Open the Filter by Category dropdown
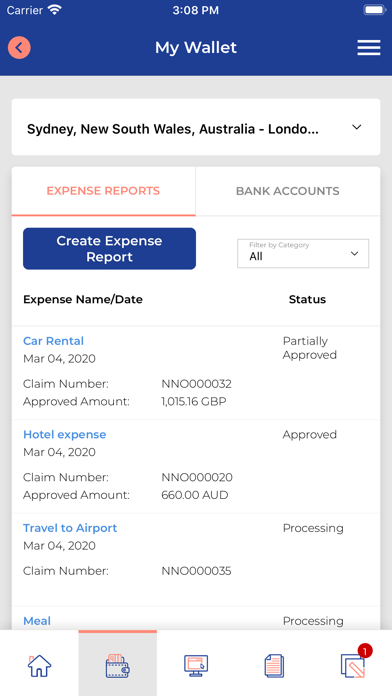The image size is (392, 696). pos(303,253)
